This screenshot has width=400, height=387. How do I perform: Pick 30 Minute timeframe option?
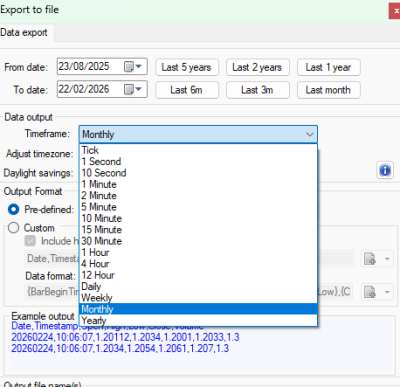coord(198,241)
